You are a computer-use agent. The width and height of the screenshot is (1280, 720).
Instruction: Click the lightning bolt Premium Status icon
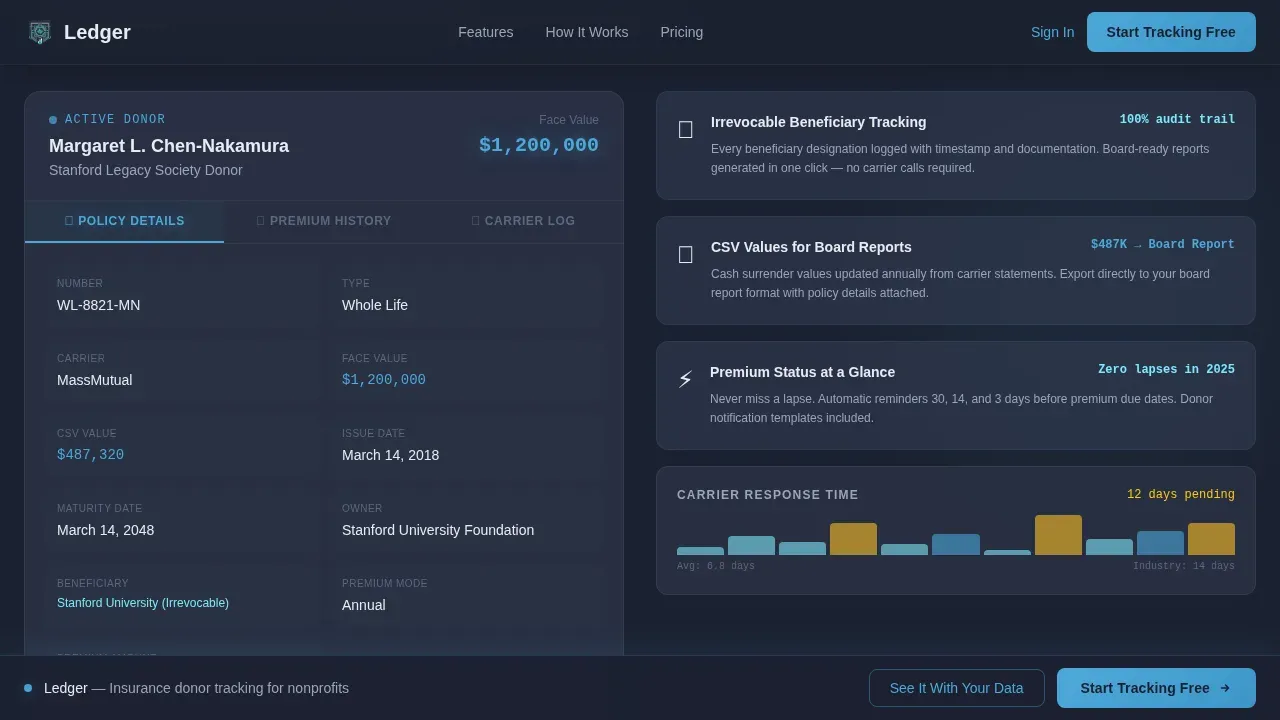[685, 380]
